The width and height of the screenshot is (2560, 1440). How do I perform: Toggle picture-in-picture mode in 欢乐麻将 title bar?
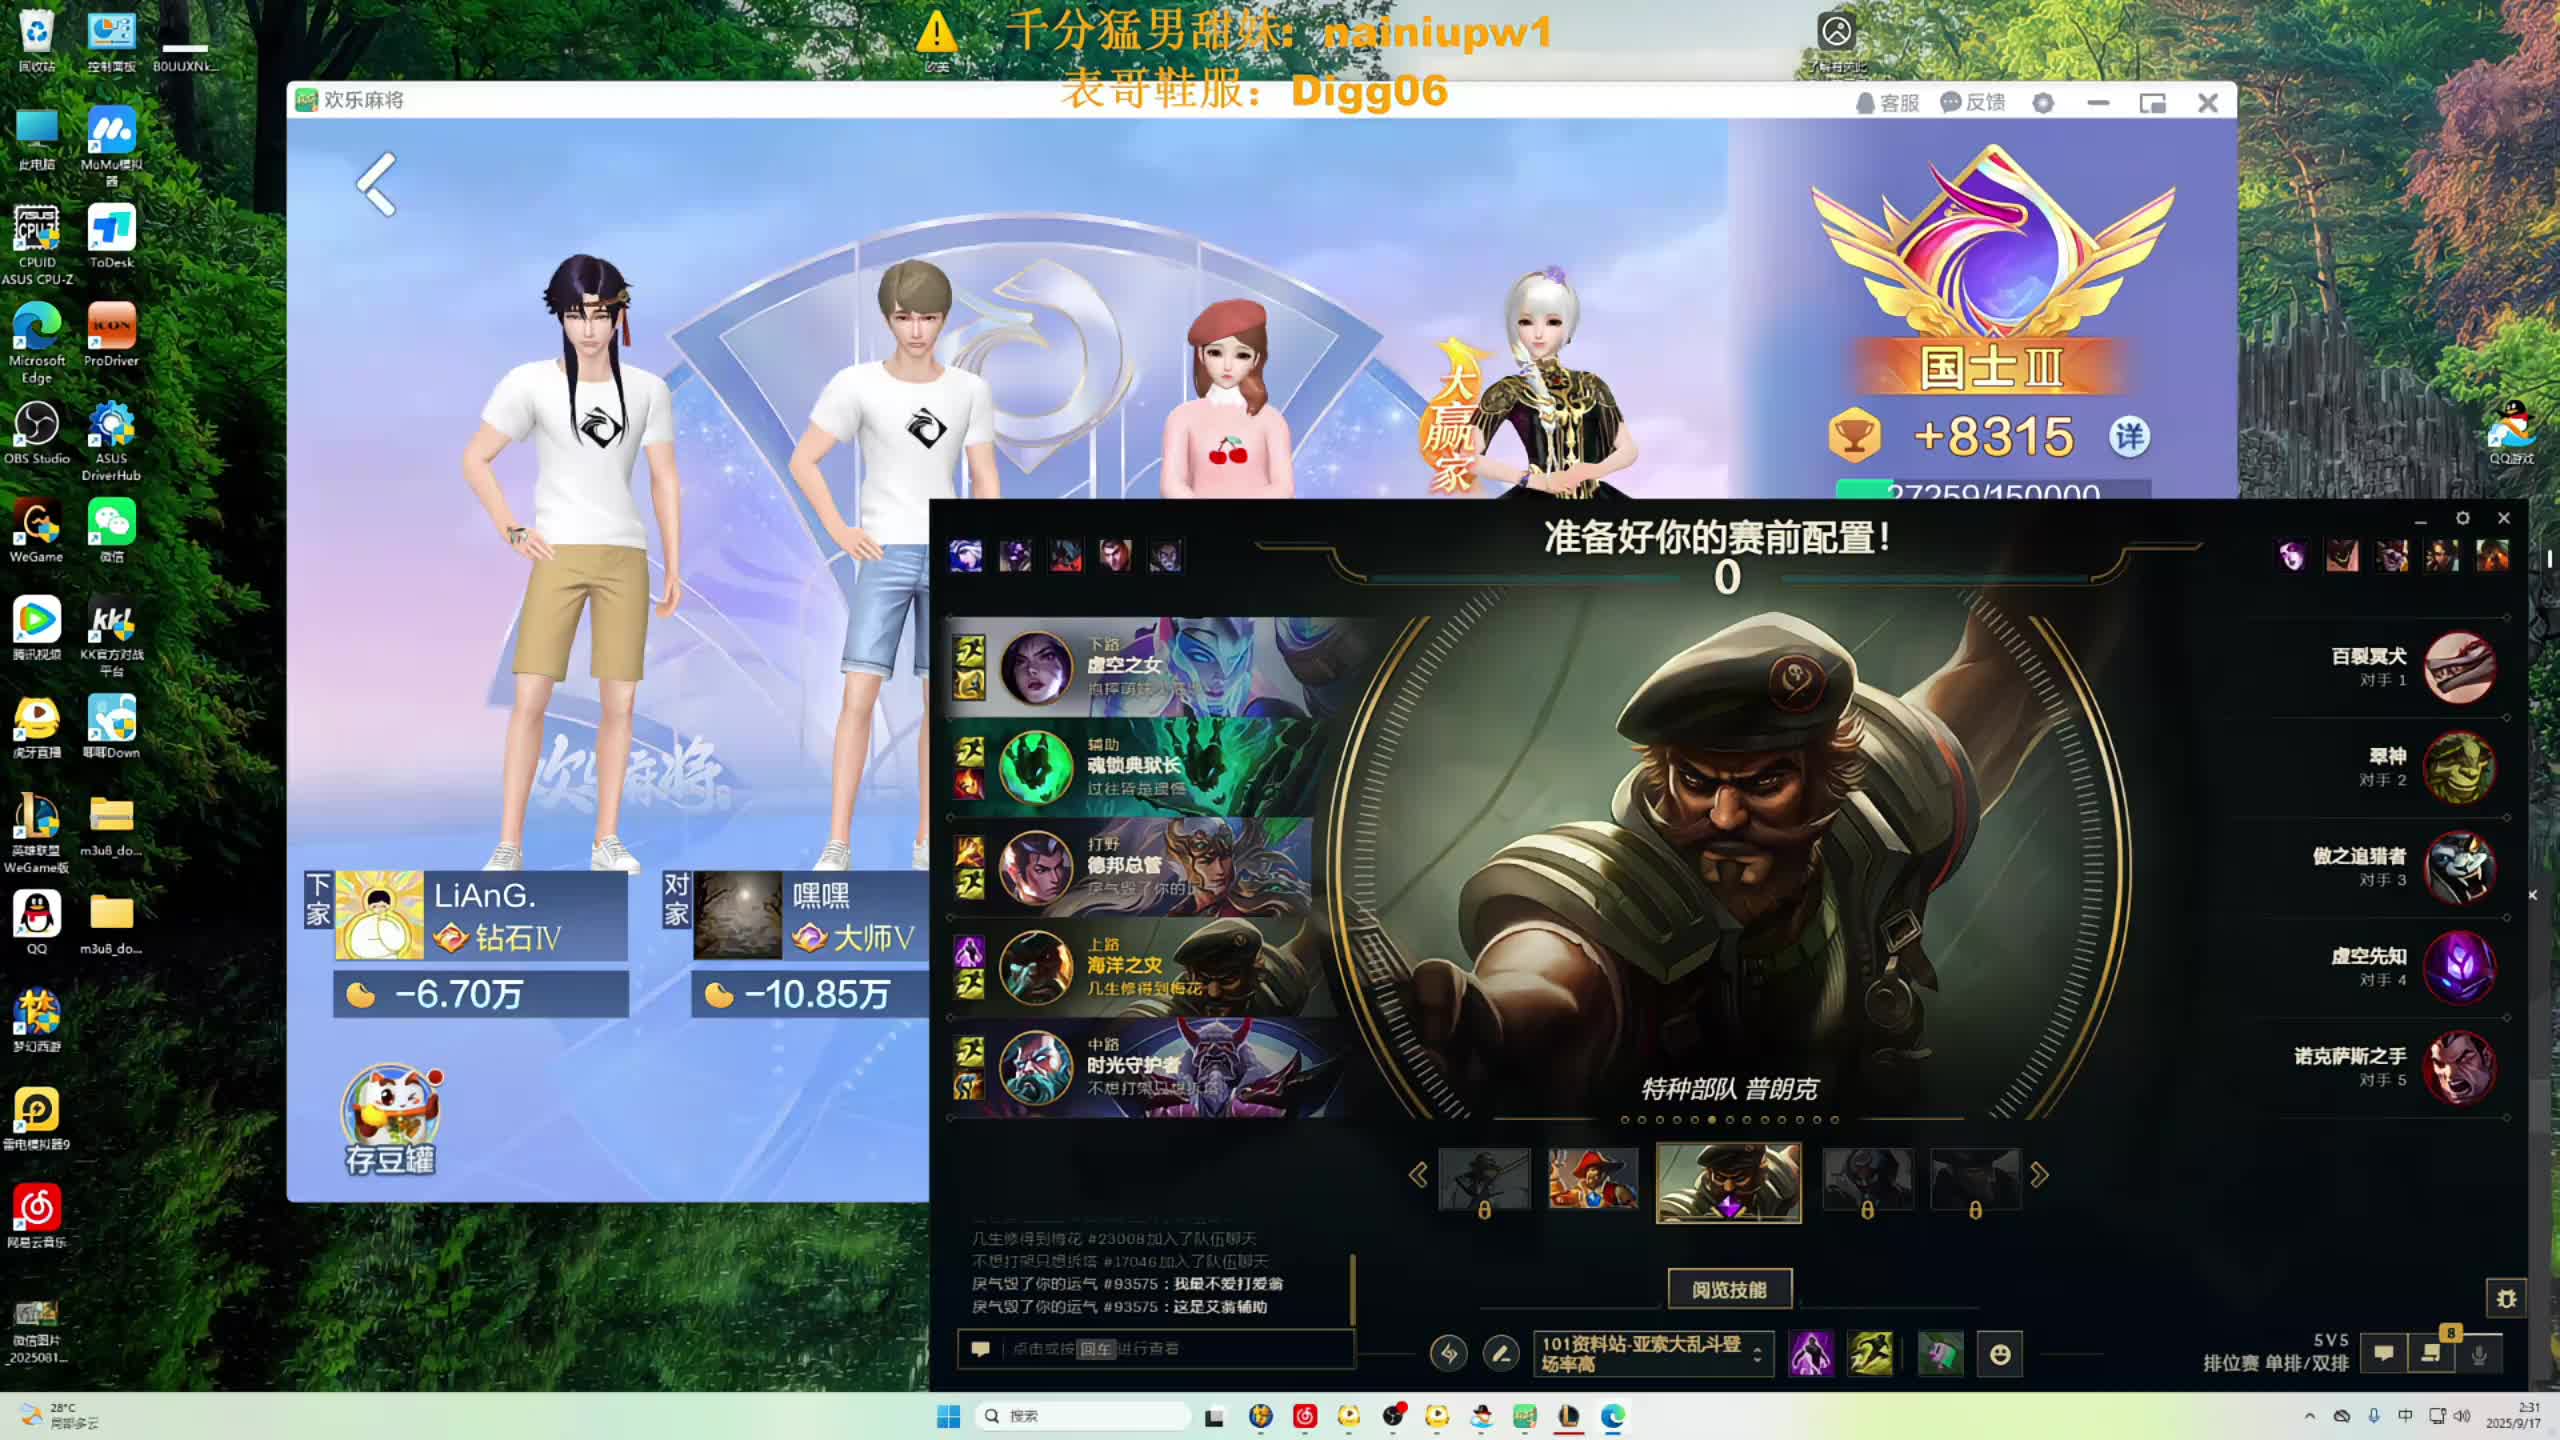(x=2152, y=103)
